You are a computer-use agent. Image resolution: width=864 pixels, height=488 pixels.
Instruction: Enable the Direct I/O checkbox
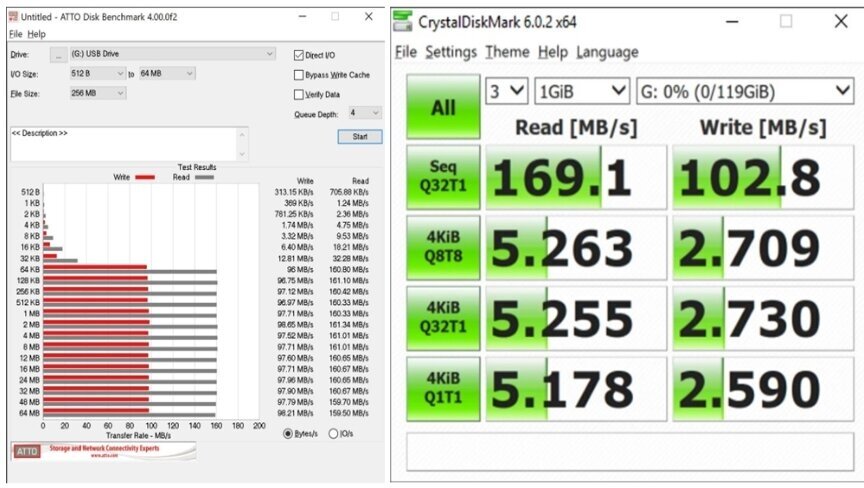pos(299,55)
